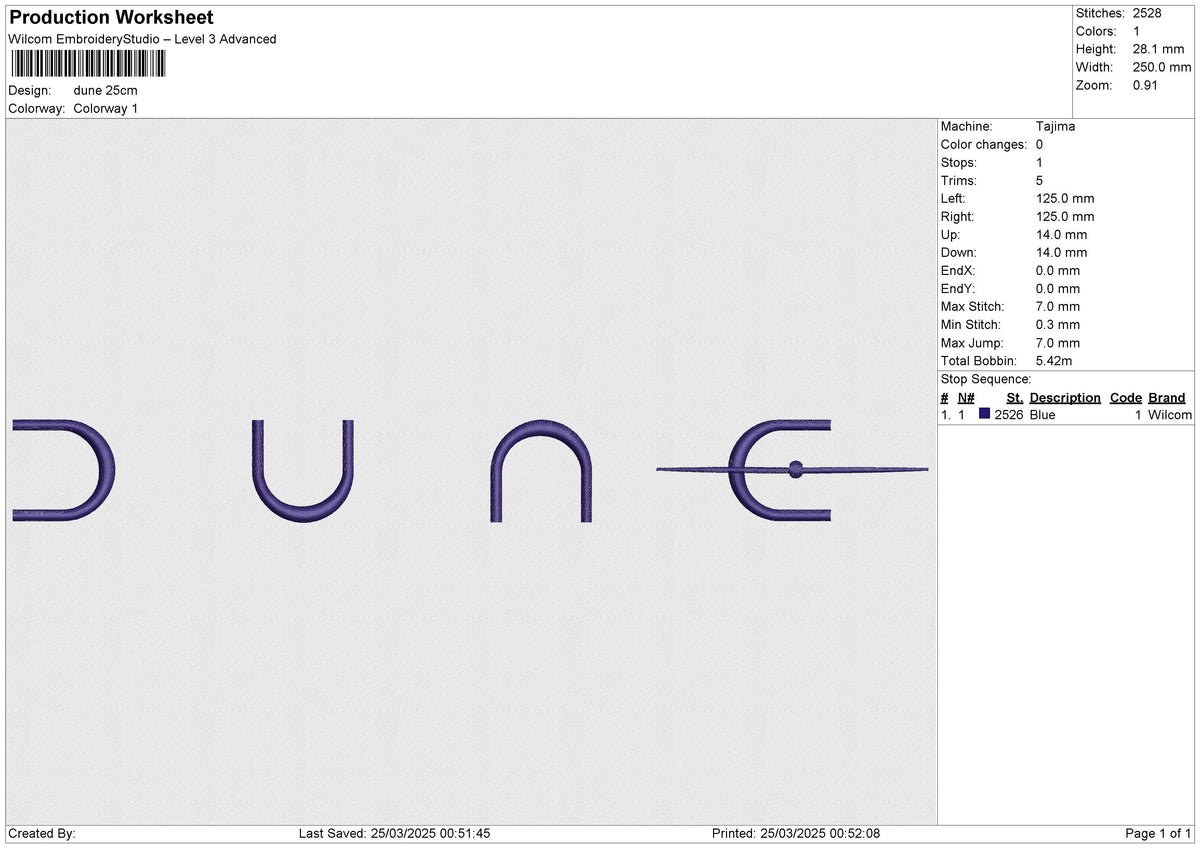Viewport: 1200px width, 848px height.
Task: Click the Stitches value 2528
Action: coord(1147,13)
